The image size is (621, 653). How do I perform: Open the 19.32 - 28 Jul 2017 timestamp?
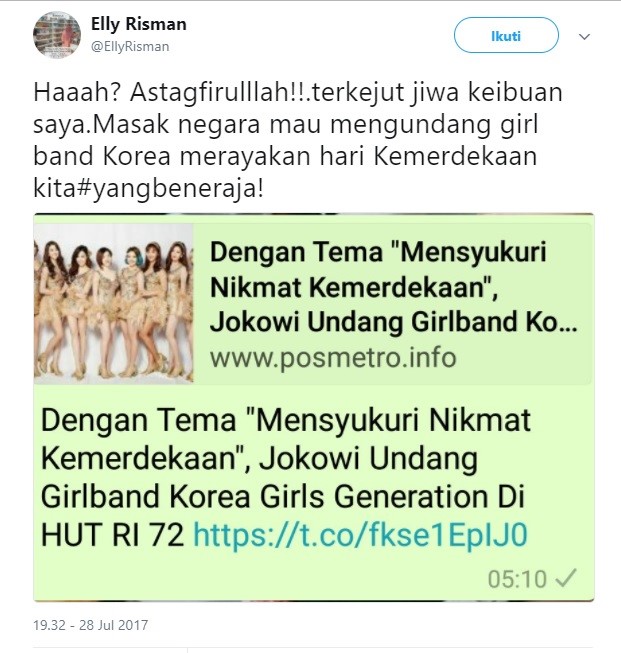click(90, 625)
